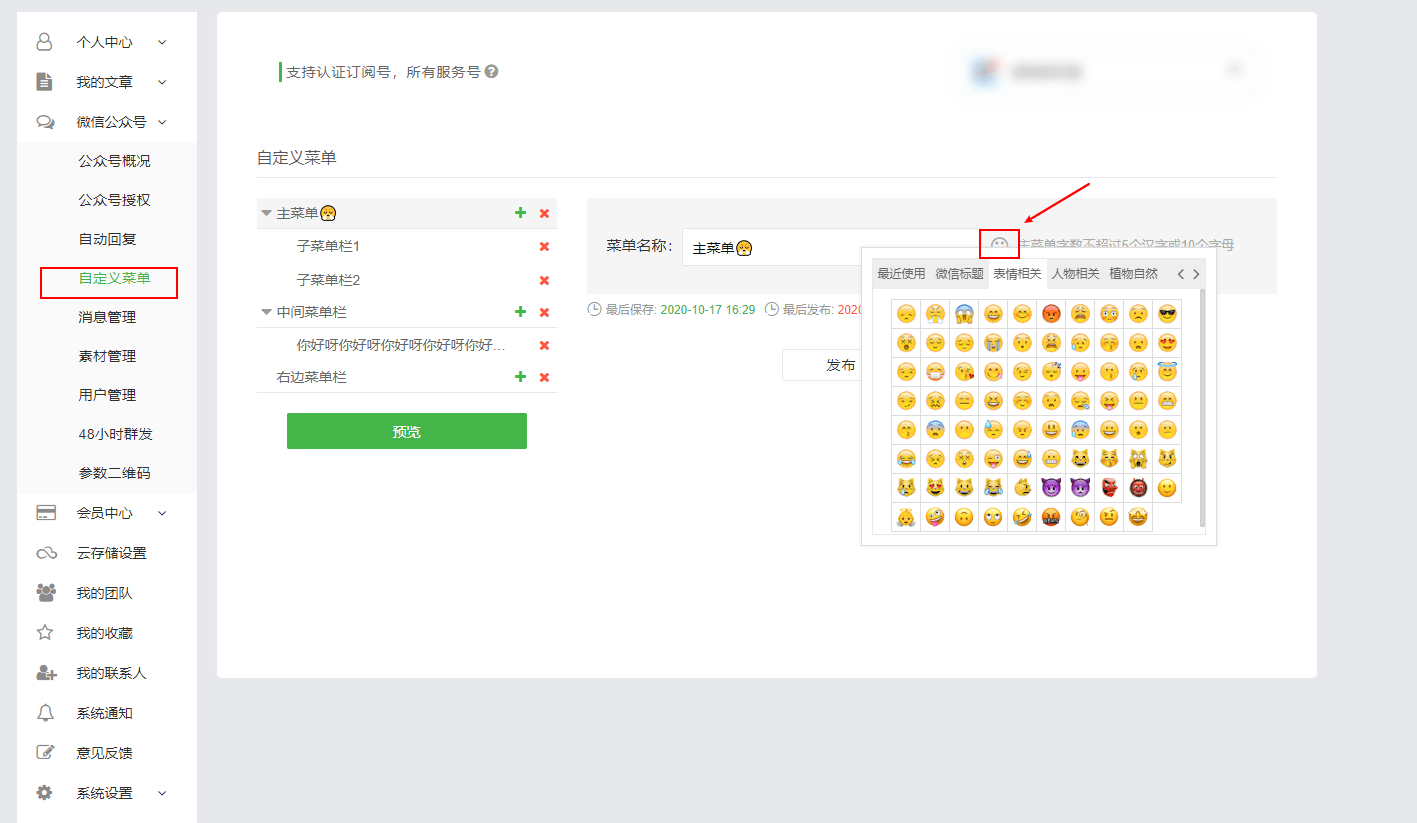The height and width of the screenshot is (823, 1417).
Task: Switch to 表情相关 emoji tab
Action: (x=1017, y=274)
